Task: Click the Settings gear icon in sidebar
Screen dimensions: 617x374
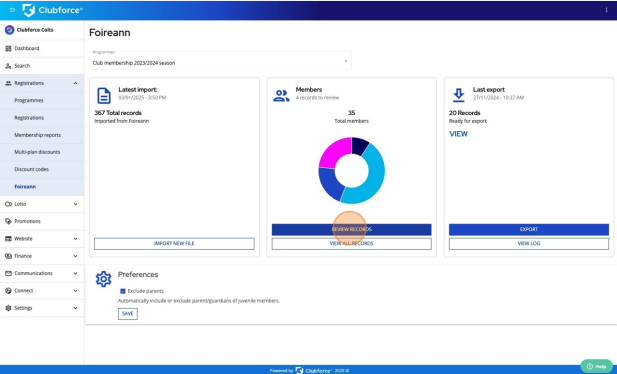Action: tap(8, 308)
